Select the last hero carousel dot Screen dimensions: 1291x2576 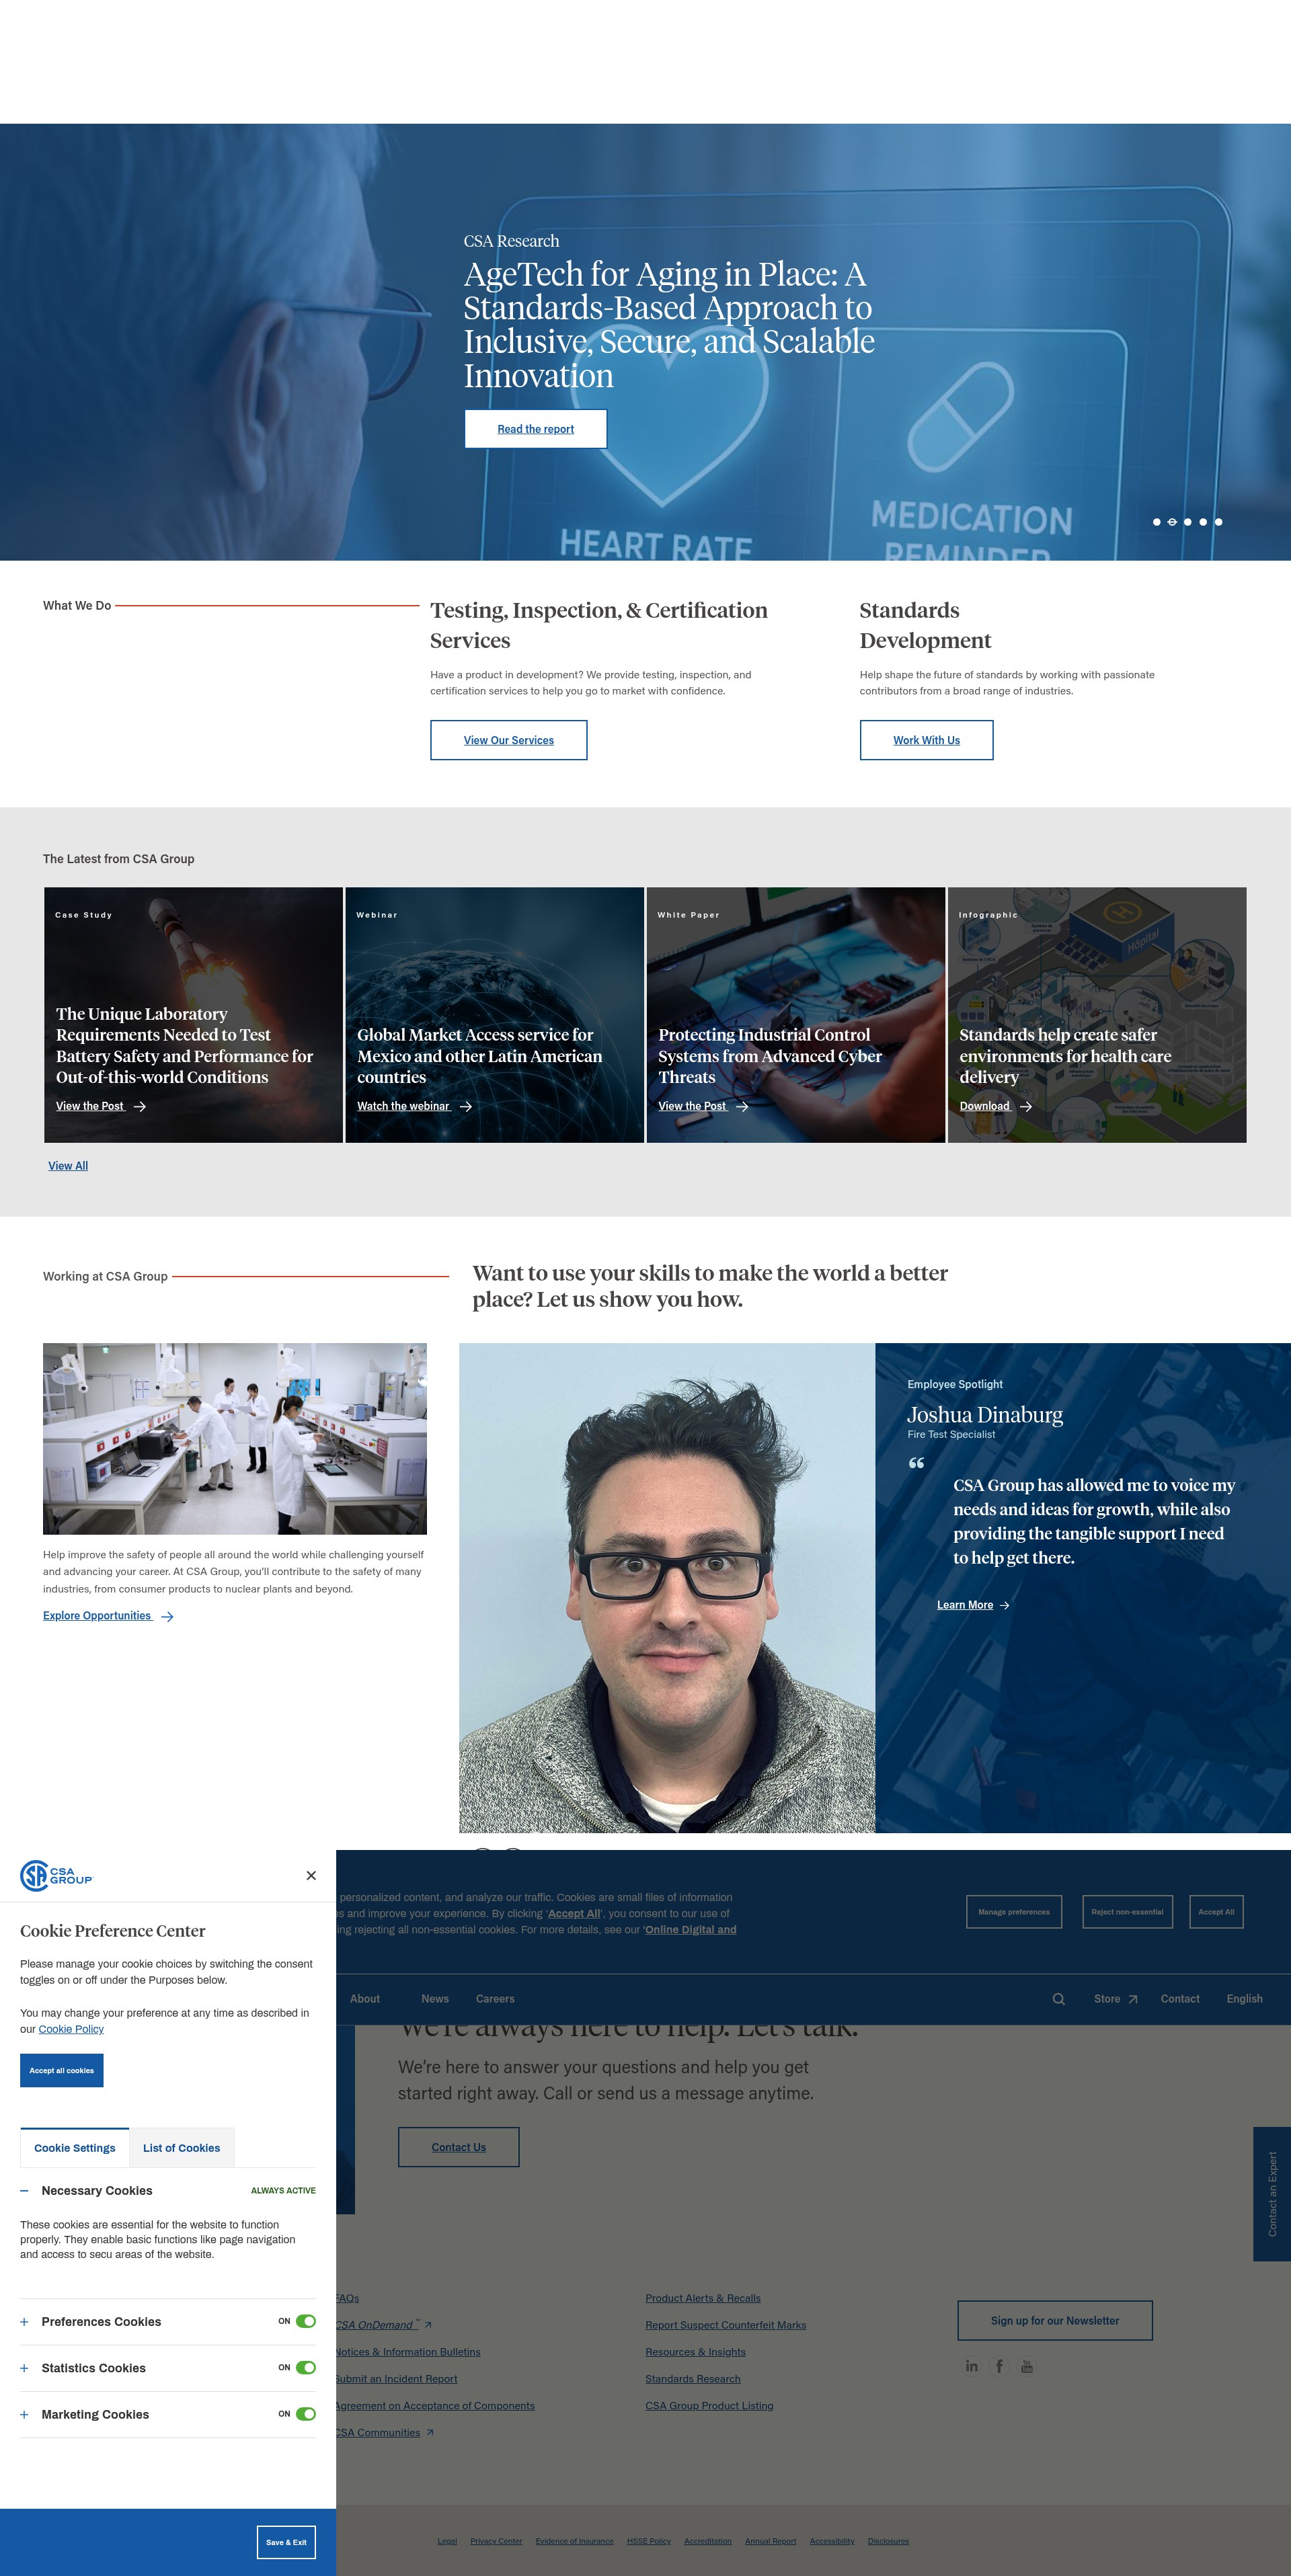[1218, 522]
